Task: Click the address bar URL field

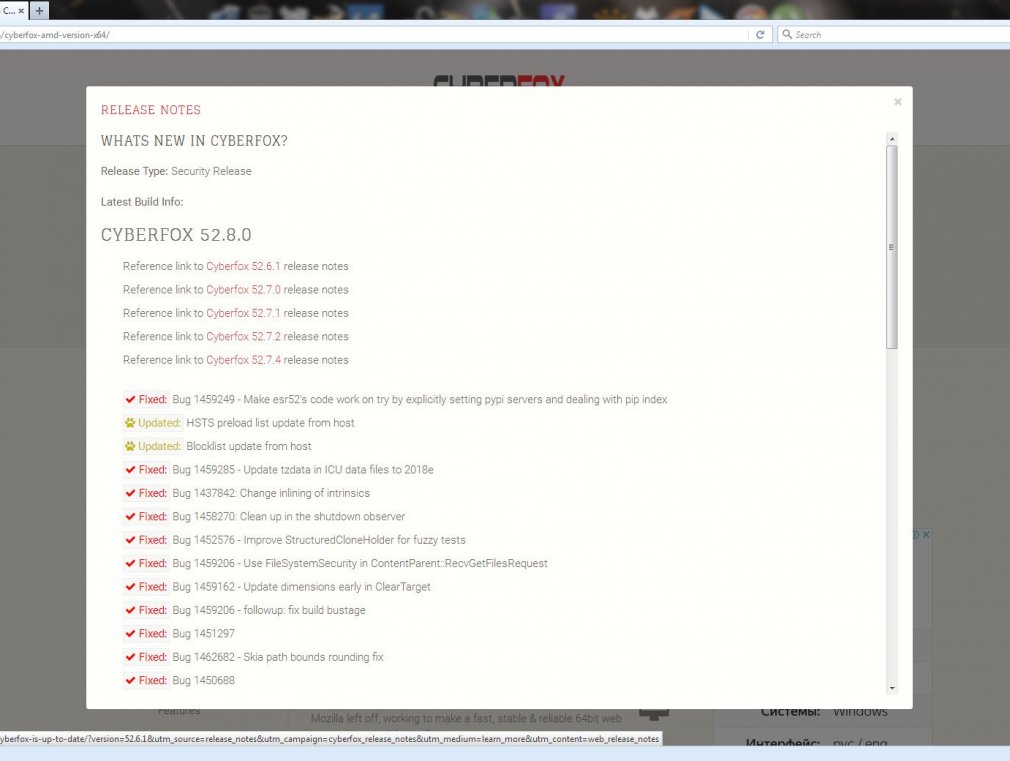Action: (x=374, y=35)
